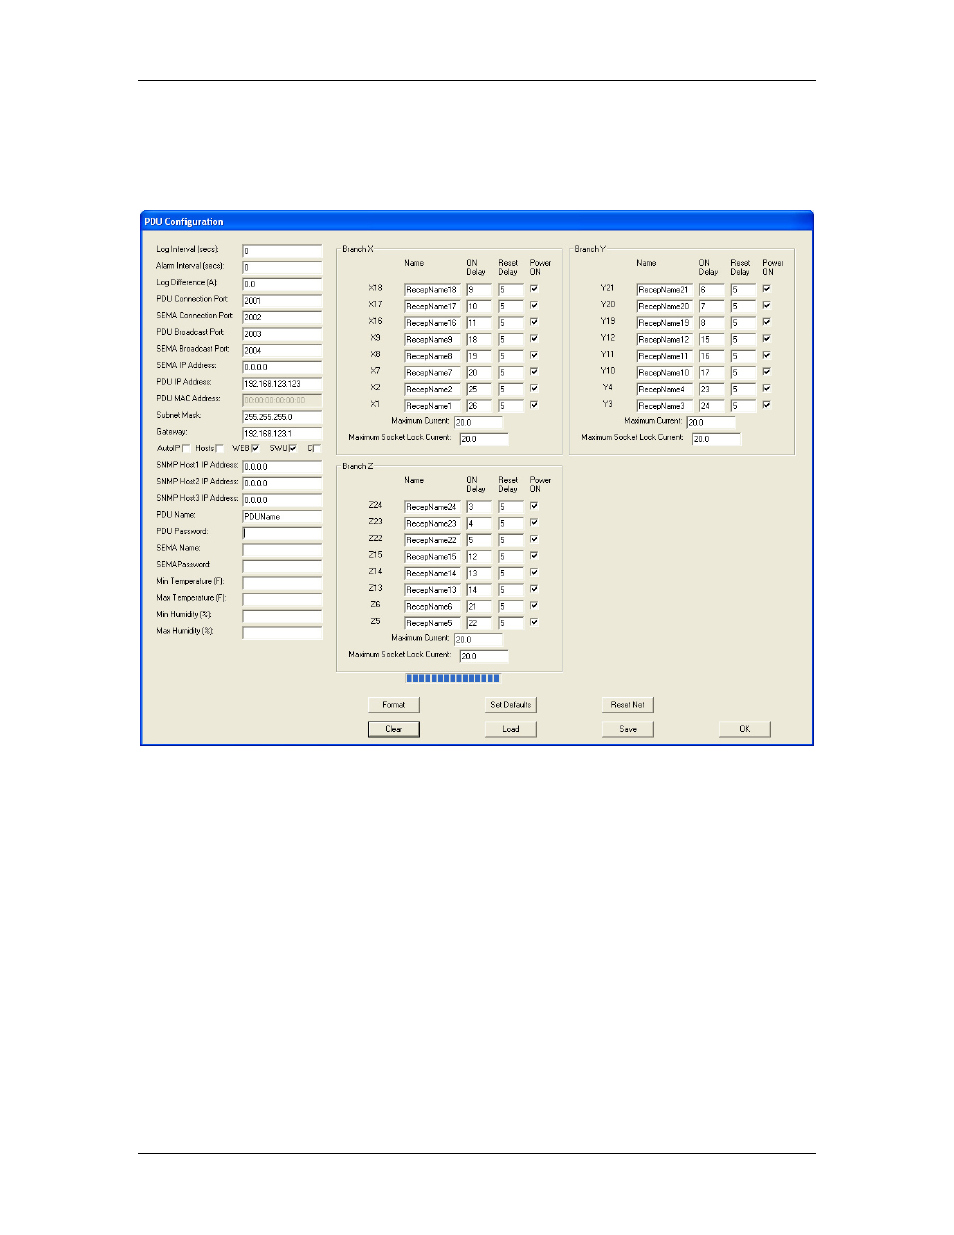This screenshot has width=954, height=1235.
Task: Click the Min Humidity (%) field
Action: 282,616
